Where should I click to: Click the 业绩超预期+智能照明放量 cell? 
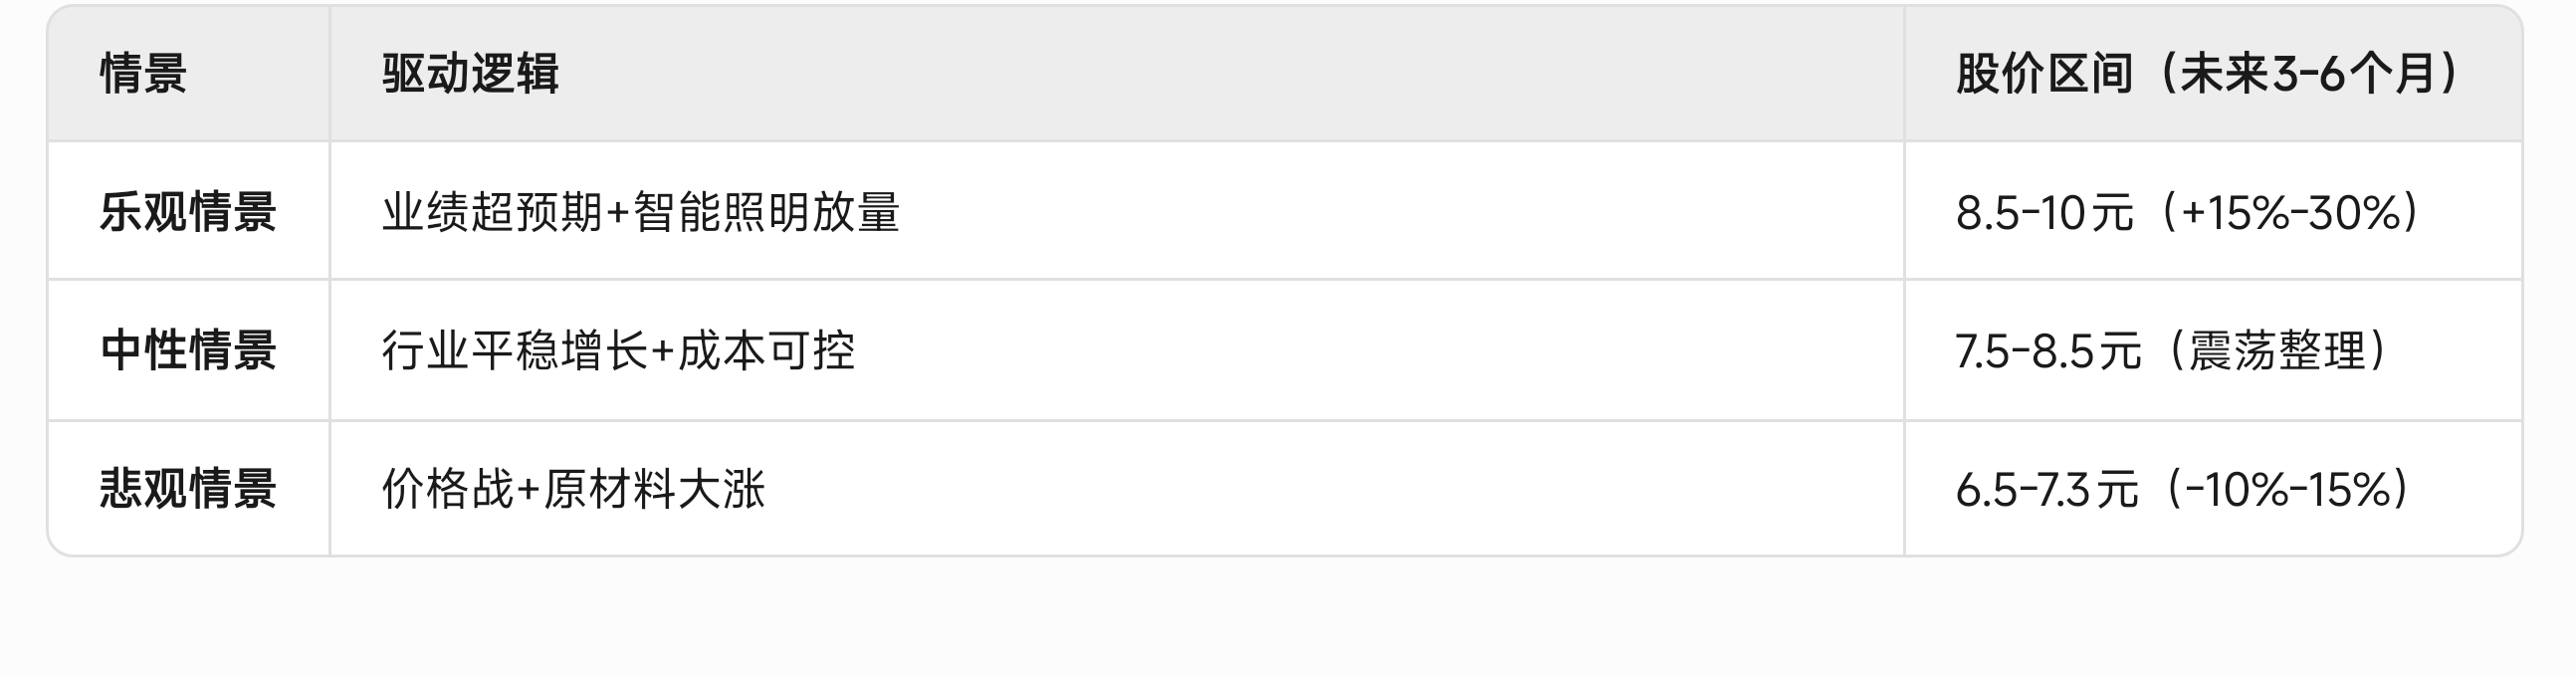pos(641,212)
